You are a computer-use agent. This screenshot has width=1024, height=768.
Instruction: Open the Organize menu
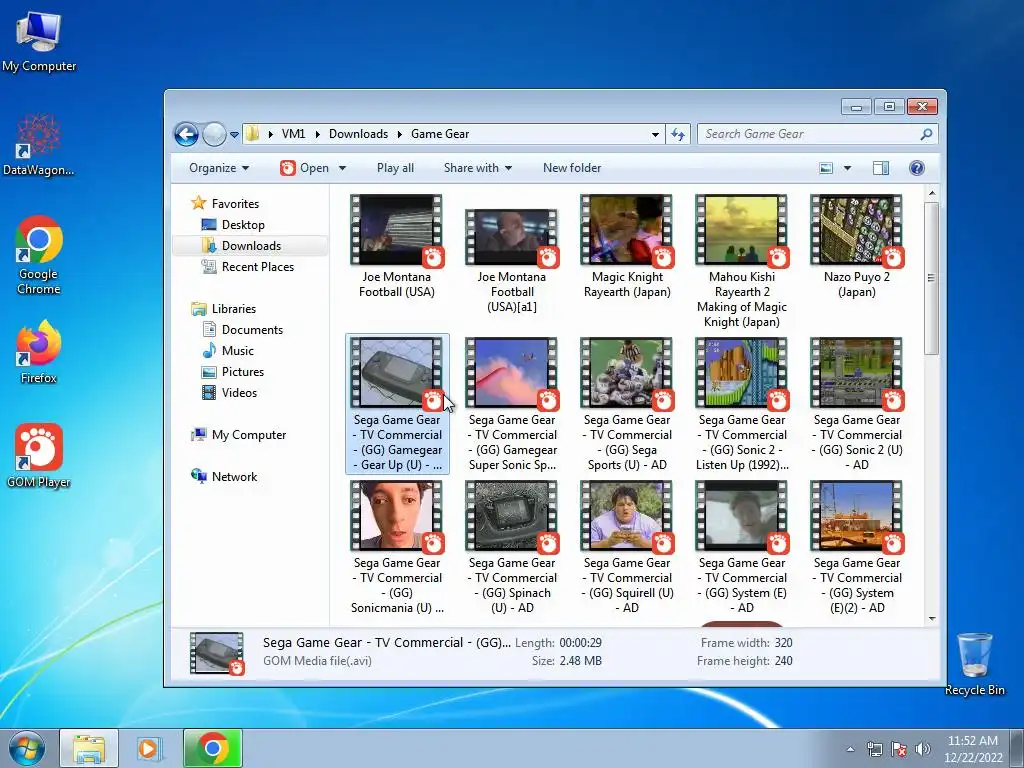(x=219, y=168)
